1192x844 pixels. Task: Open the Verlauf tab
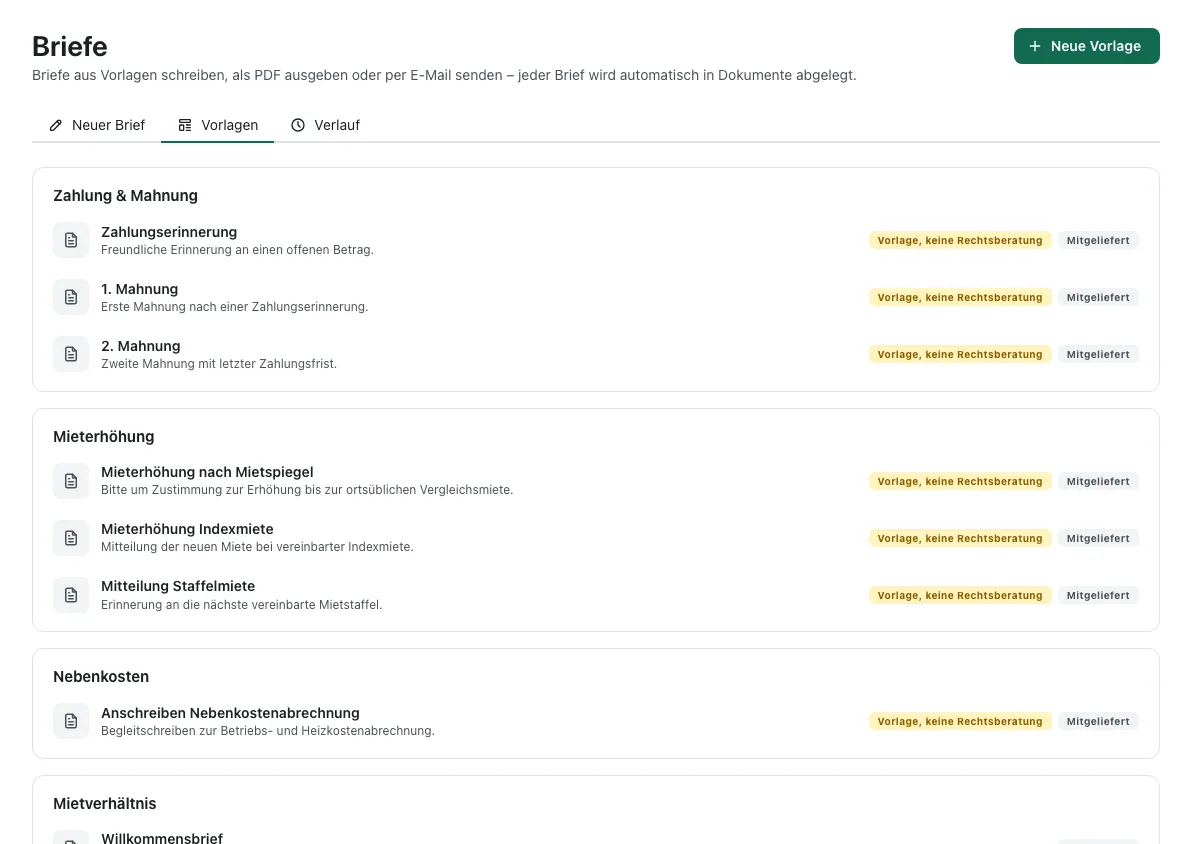point(325,125)
